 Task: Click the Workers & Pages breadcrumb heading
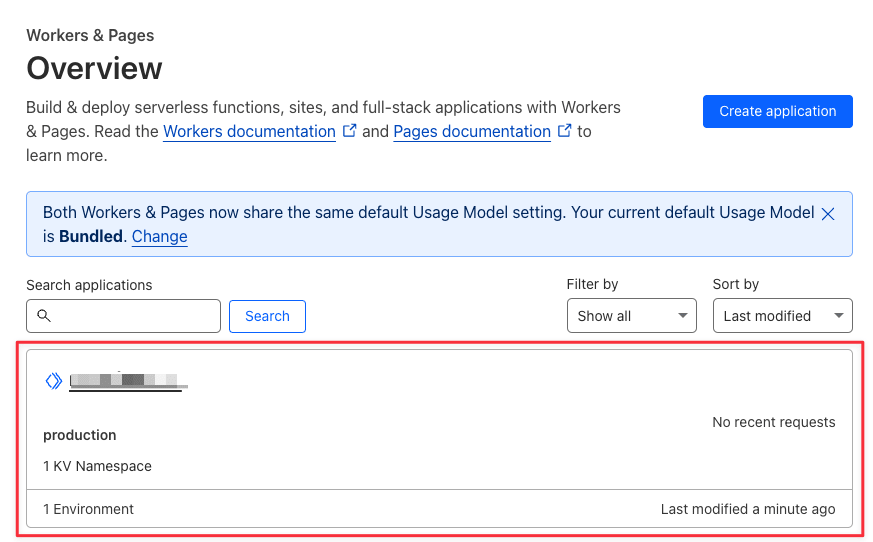tap(90, 35)
